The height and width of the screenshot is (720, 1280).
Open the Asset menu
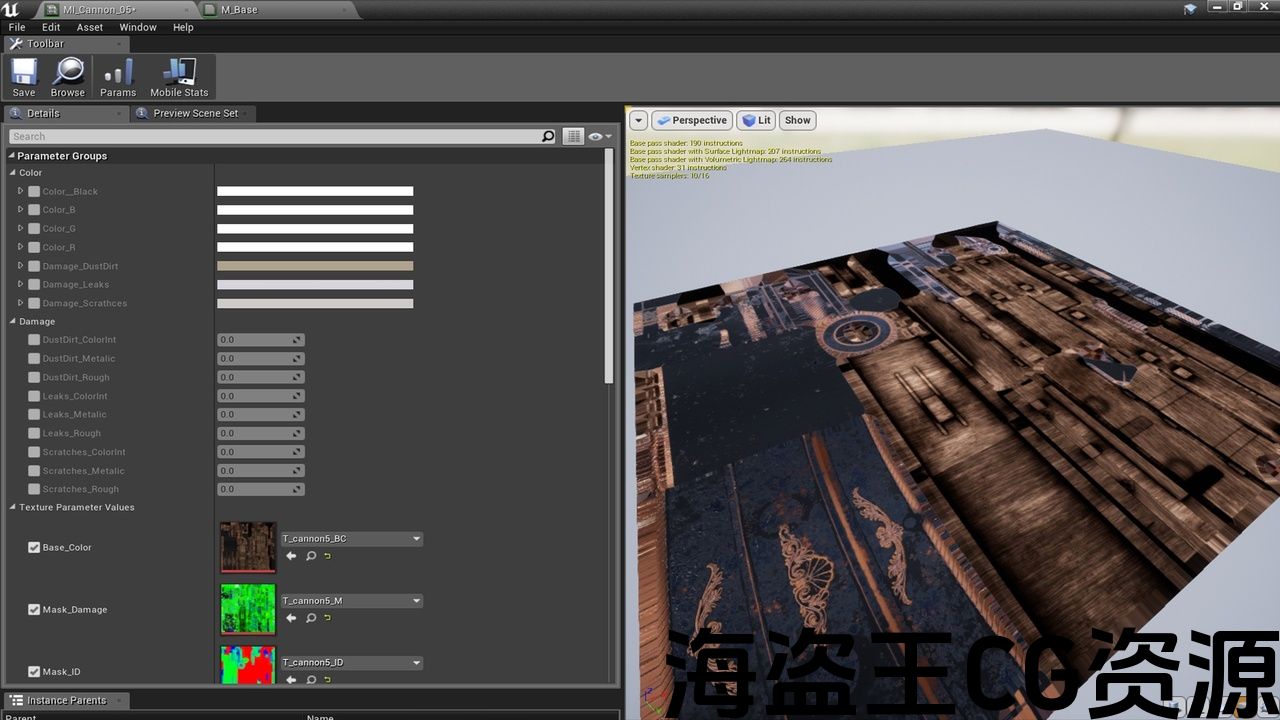pos(90,27)
